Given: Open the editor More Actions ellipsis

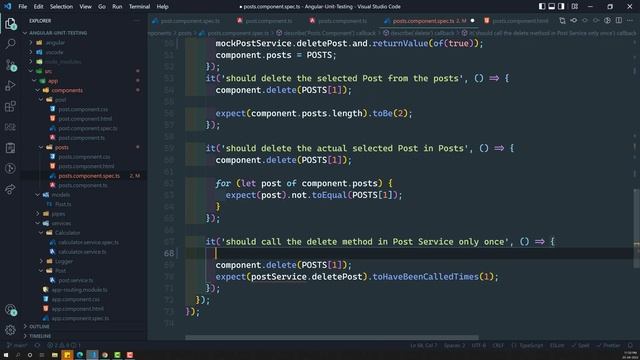Looking at the screenshot, I should pyautogui.click(x=630, y=20).
